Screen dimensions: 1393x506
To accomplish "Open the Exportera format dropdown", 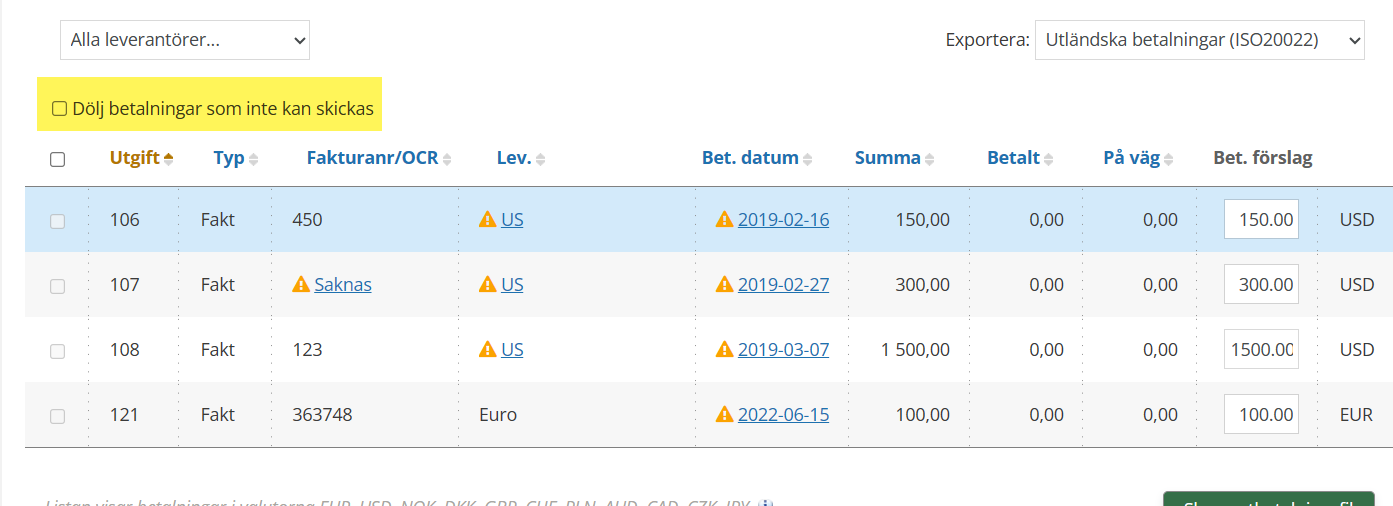I will pyautogui.click(x=1199, y=40).
